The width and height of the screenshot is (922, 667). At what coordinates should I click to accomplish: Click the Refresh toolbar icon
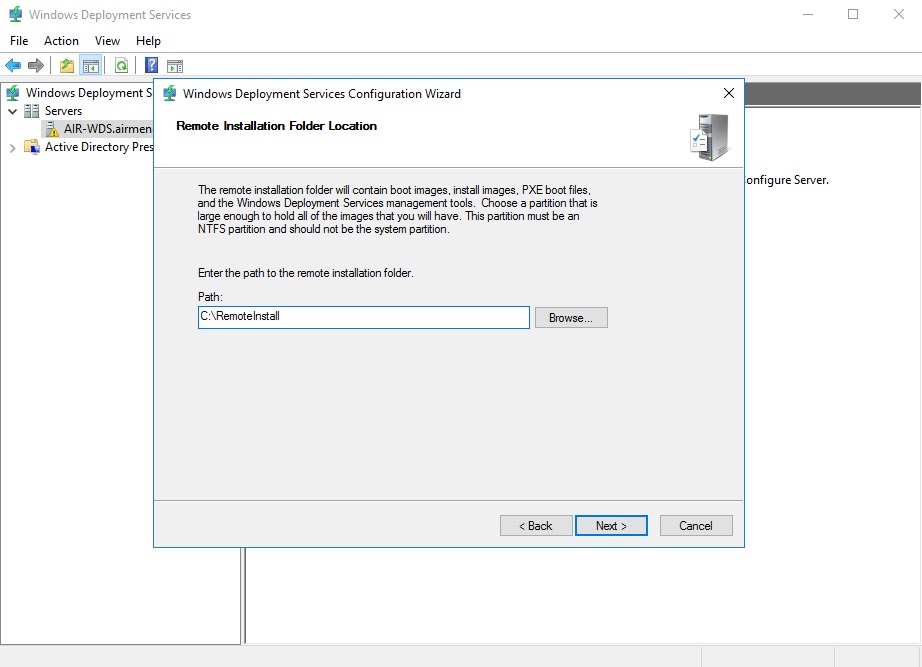click(x=121, y=66)
